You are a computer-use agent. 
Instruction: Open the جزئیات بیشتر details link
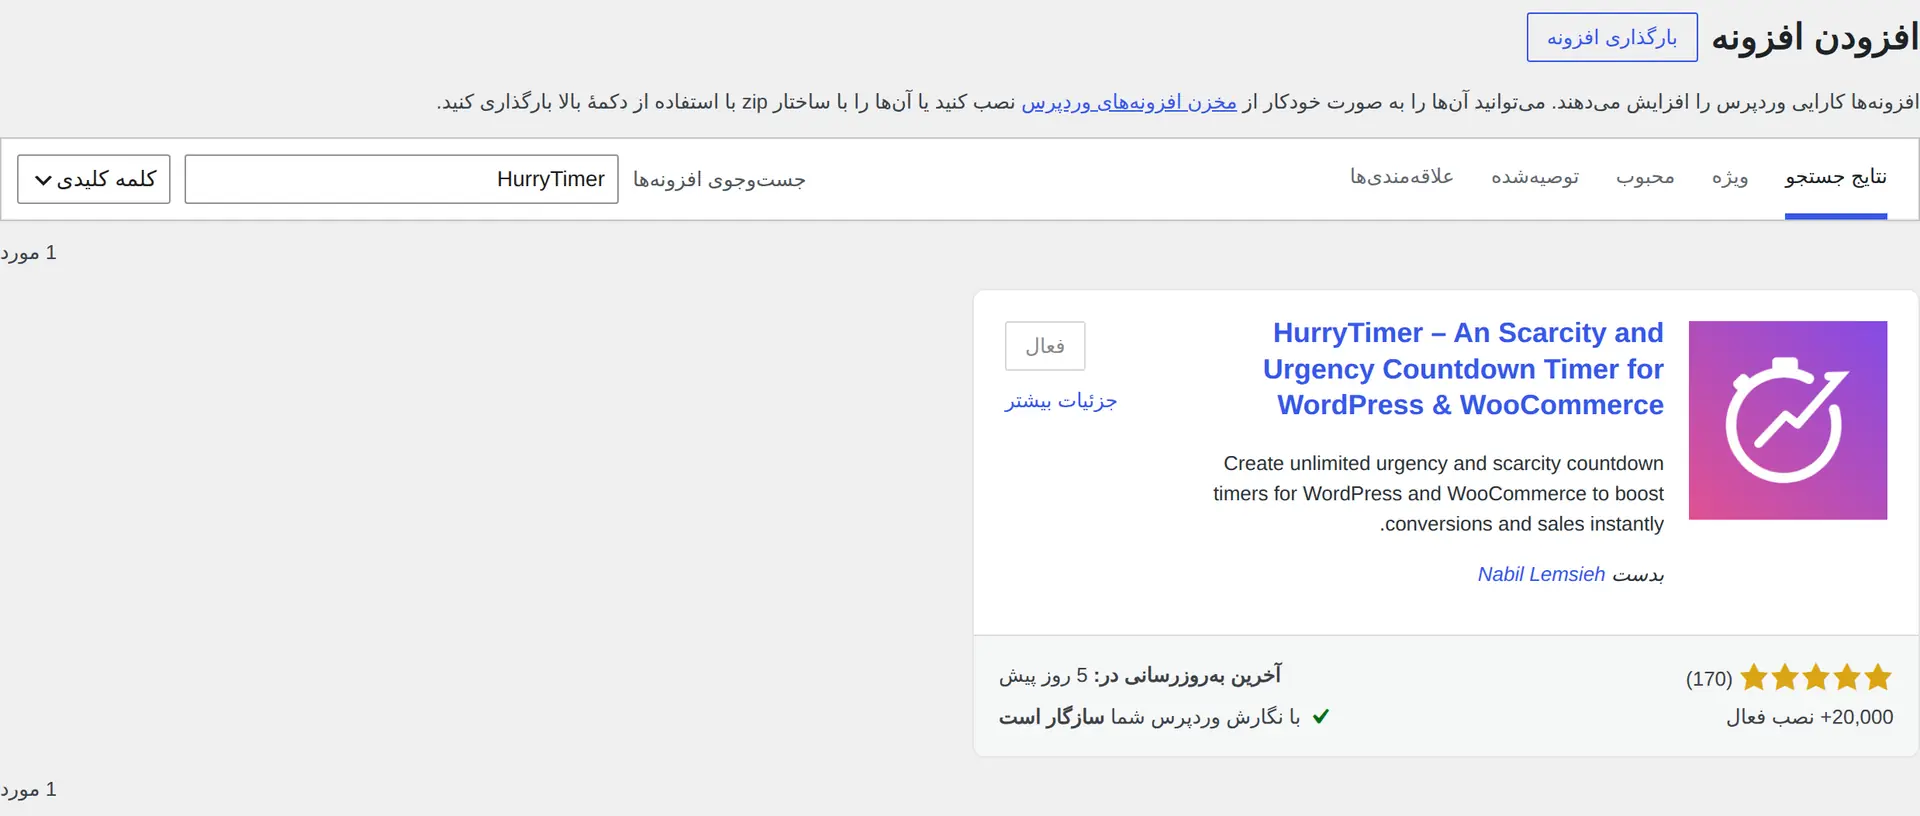click(1061, 401)
